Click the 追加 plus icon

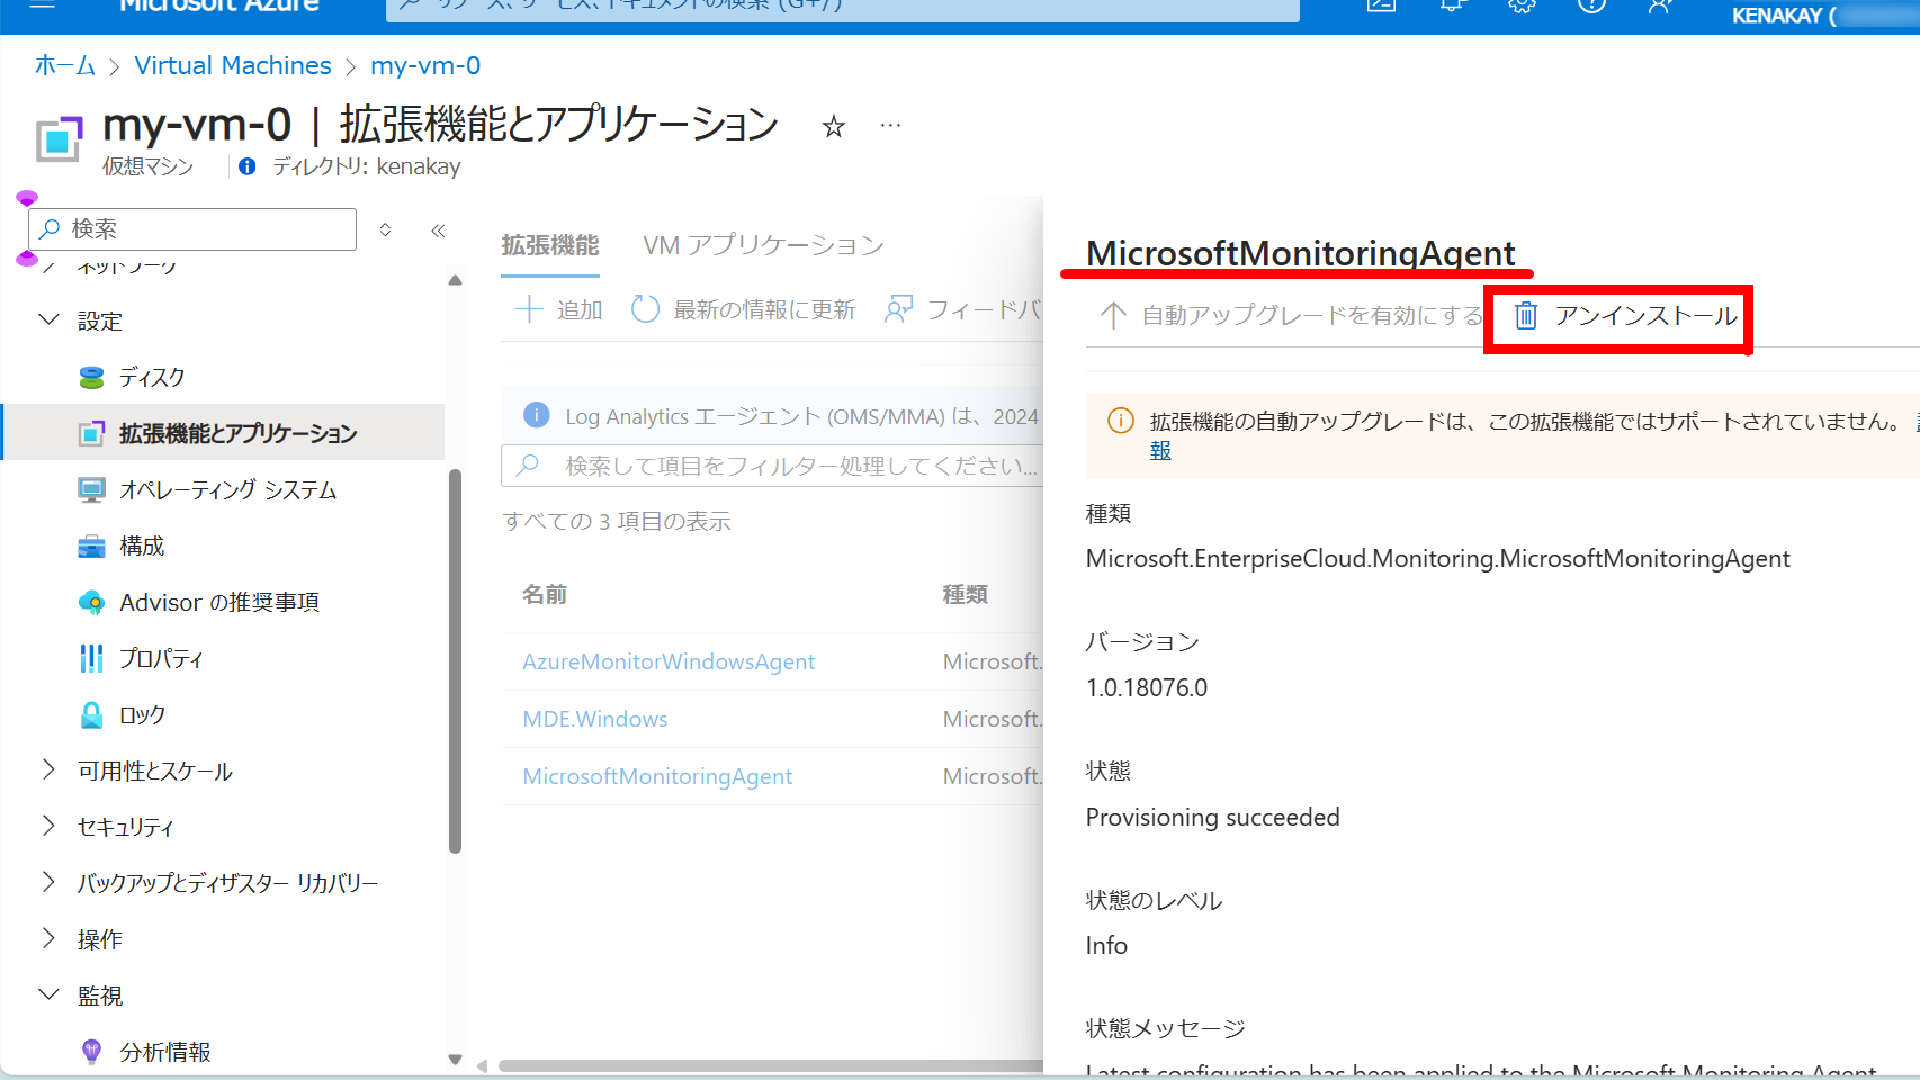528,310
